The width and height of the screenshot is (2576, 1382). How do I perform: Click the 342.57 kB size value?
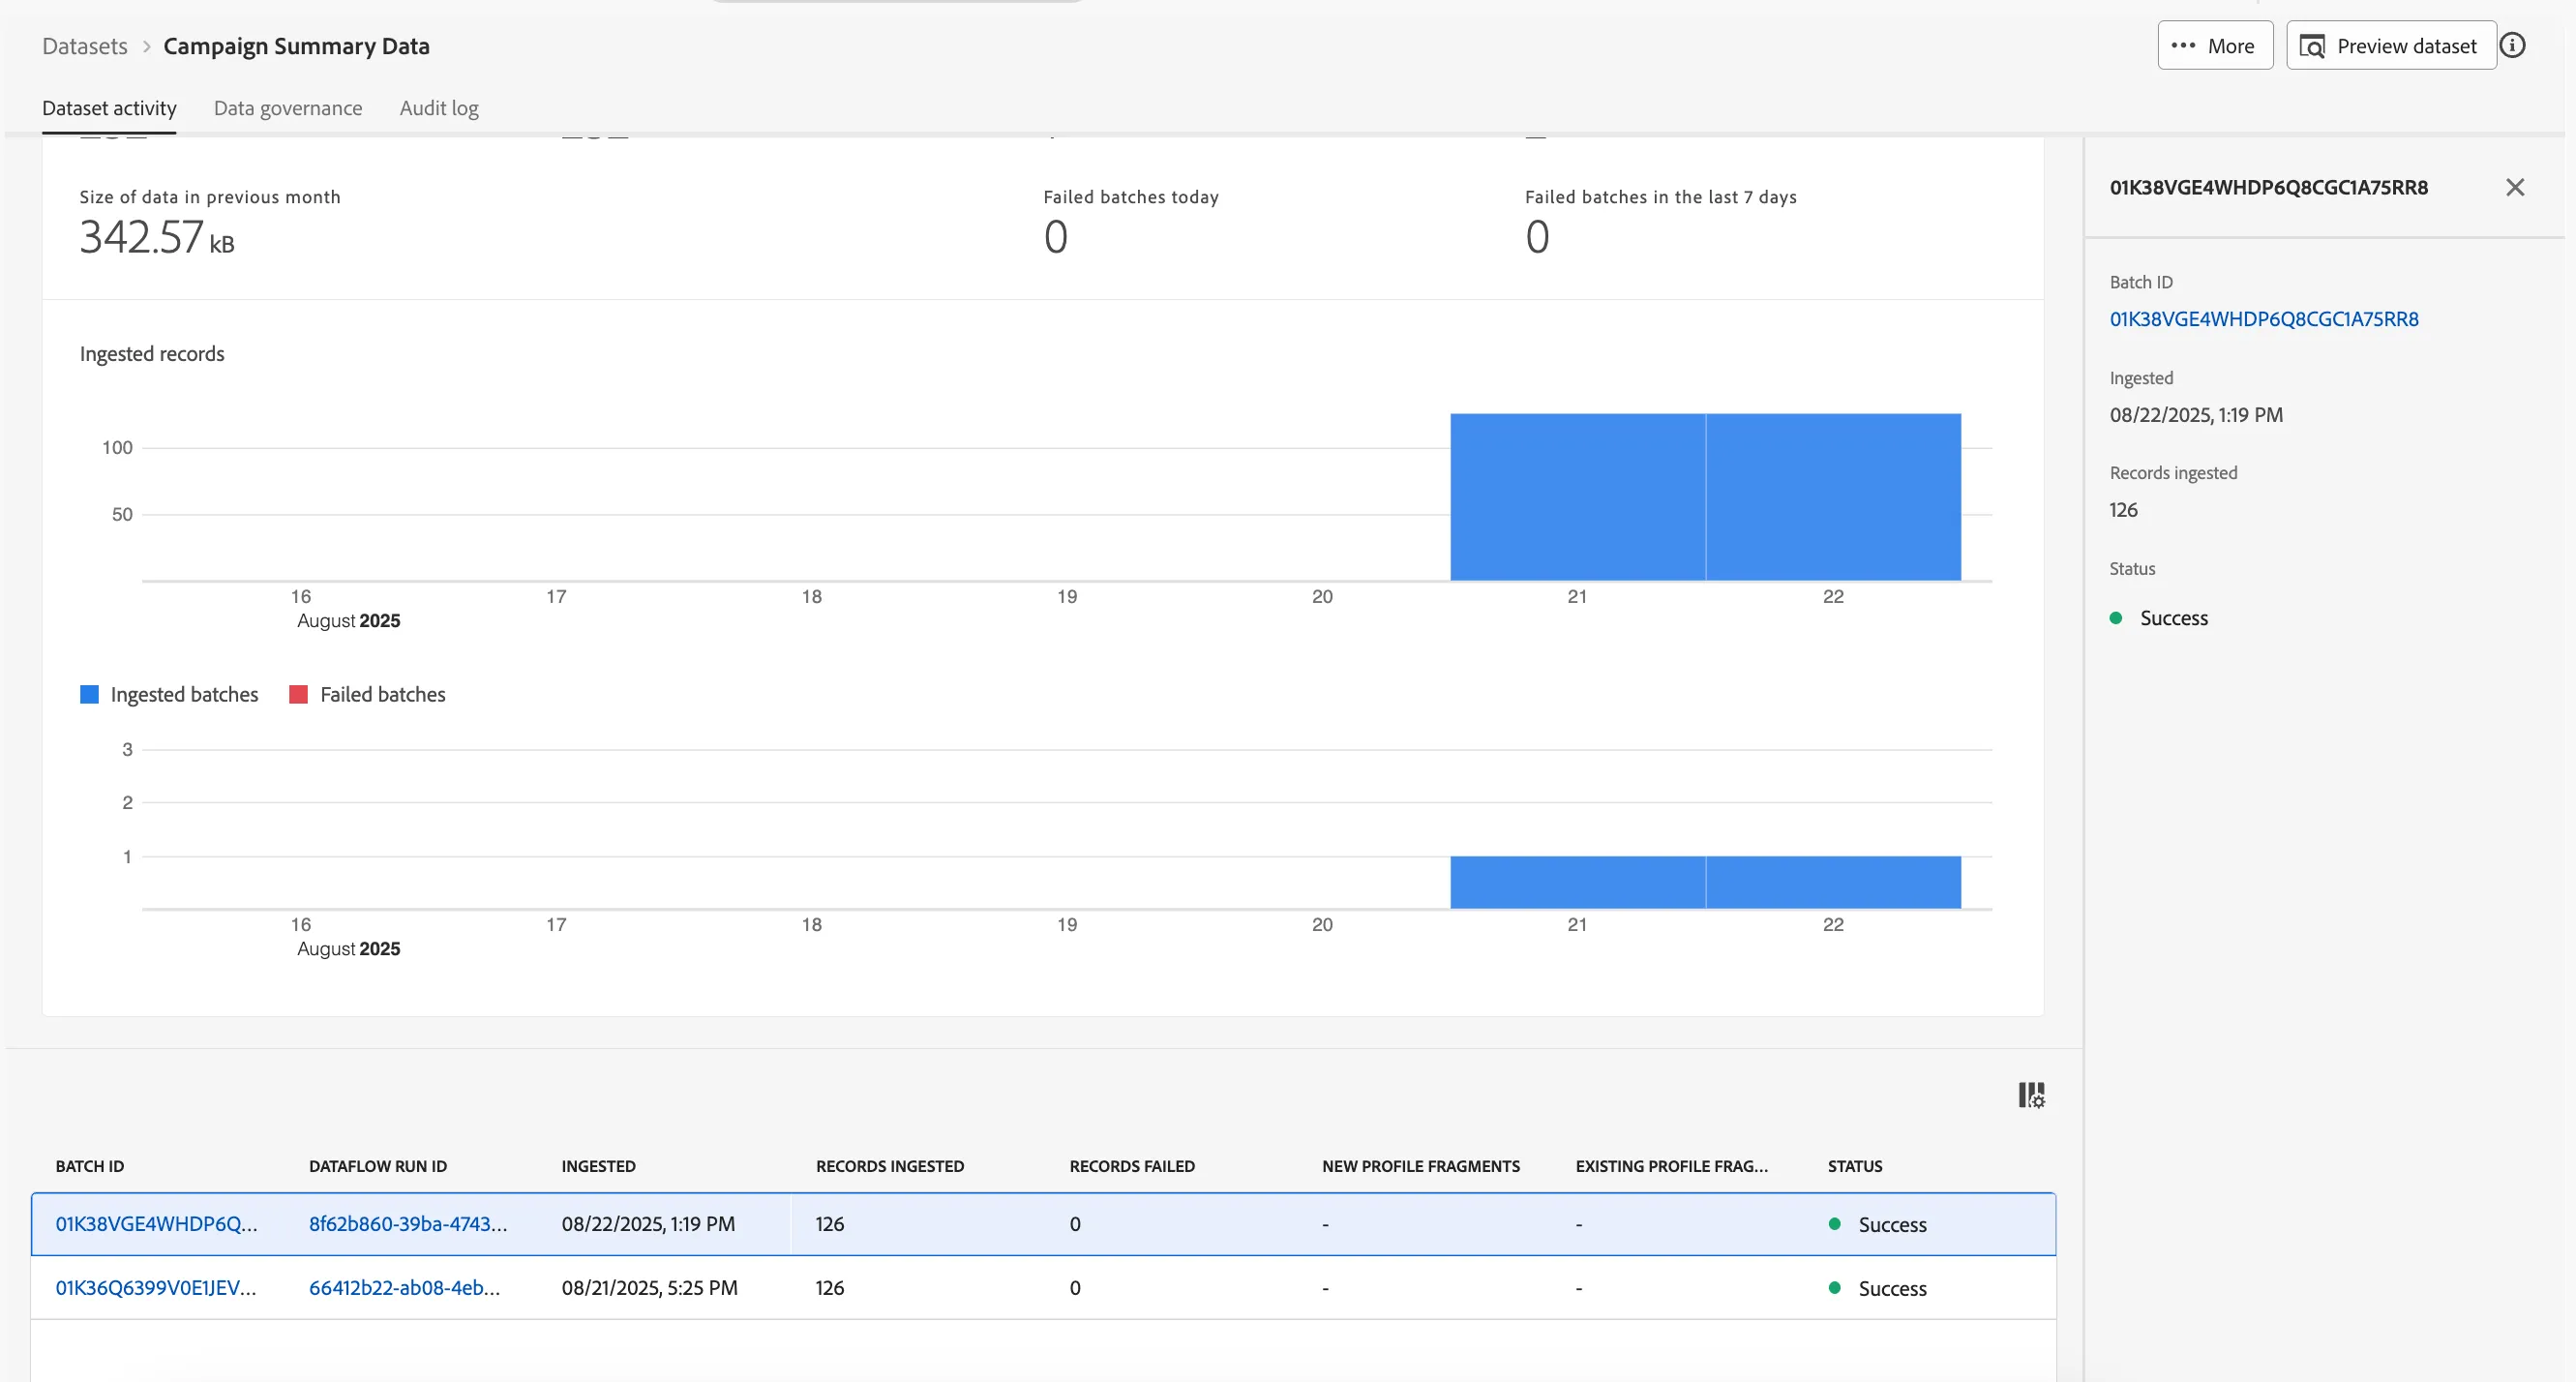click(157, 238)
